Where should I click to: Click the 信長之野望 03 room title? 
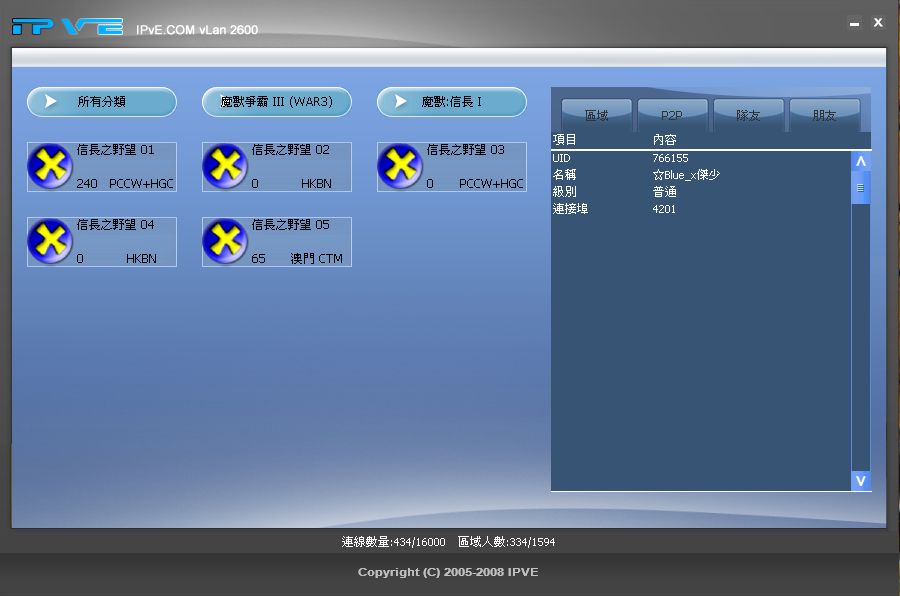pyautogui.click(x=465, y=150)
